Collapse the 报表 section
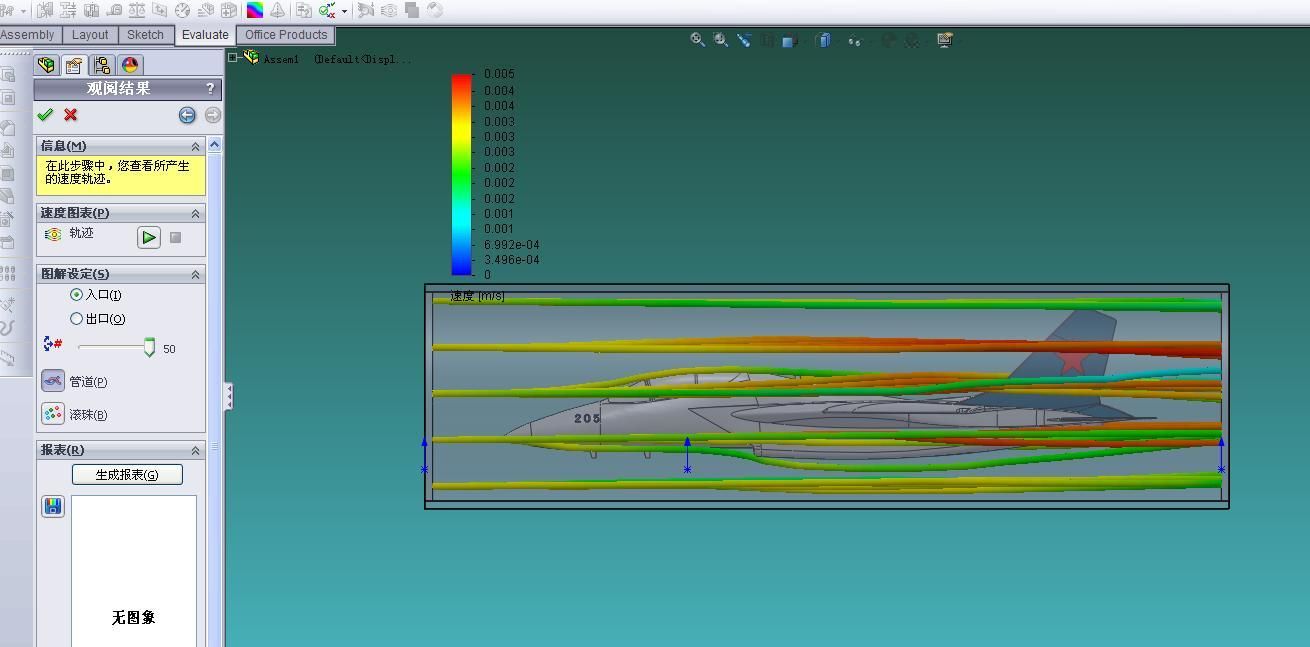The width and height of the screenshot is (1310, 647). pos(196,450)
